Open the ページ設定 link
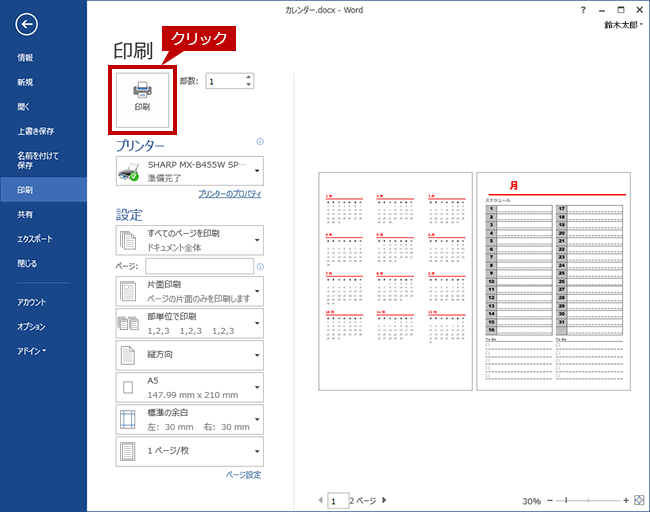The width and height of the screenshot is (650, 512). coord(243,475)
